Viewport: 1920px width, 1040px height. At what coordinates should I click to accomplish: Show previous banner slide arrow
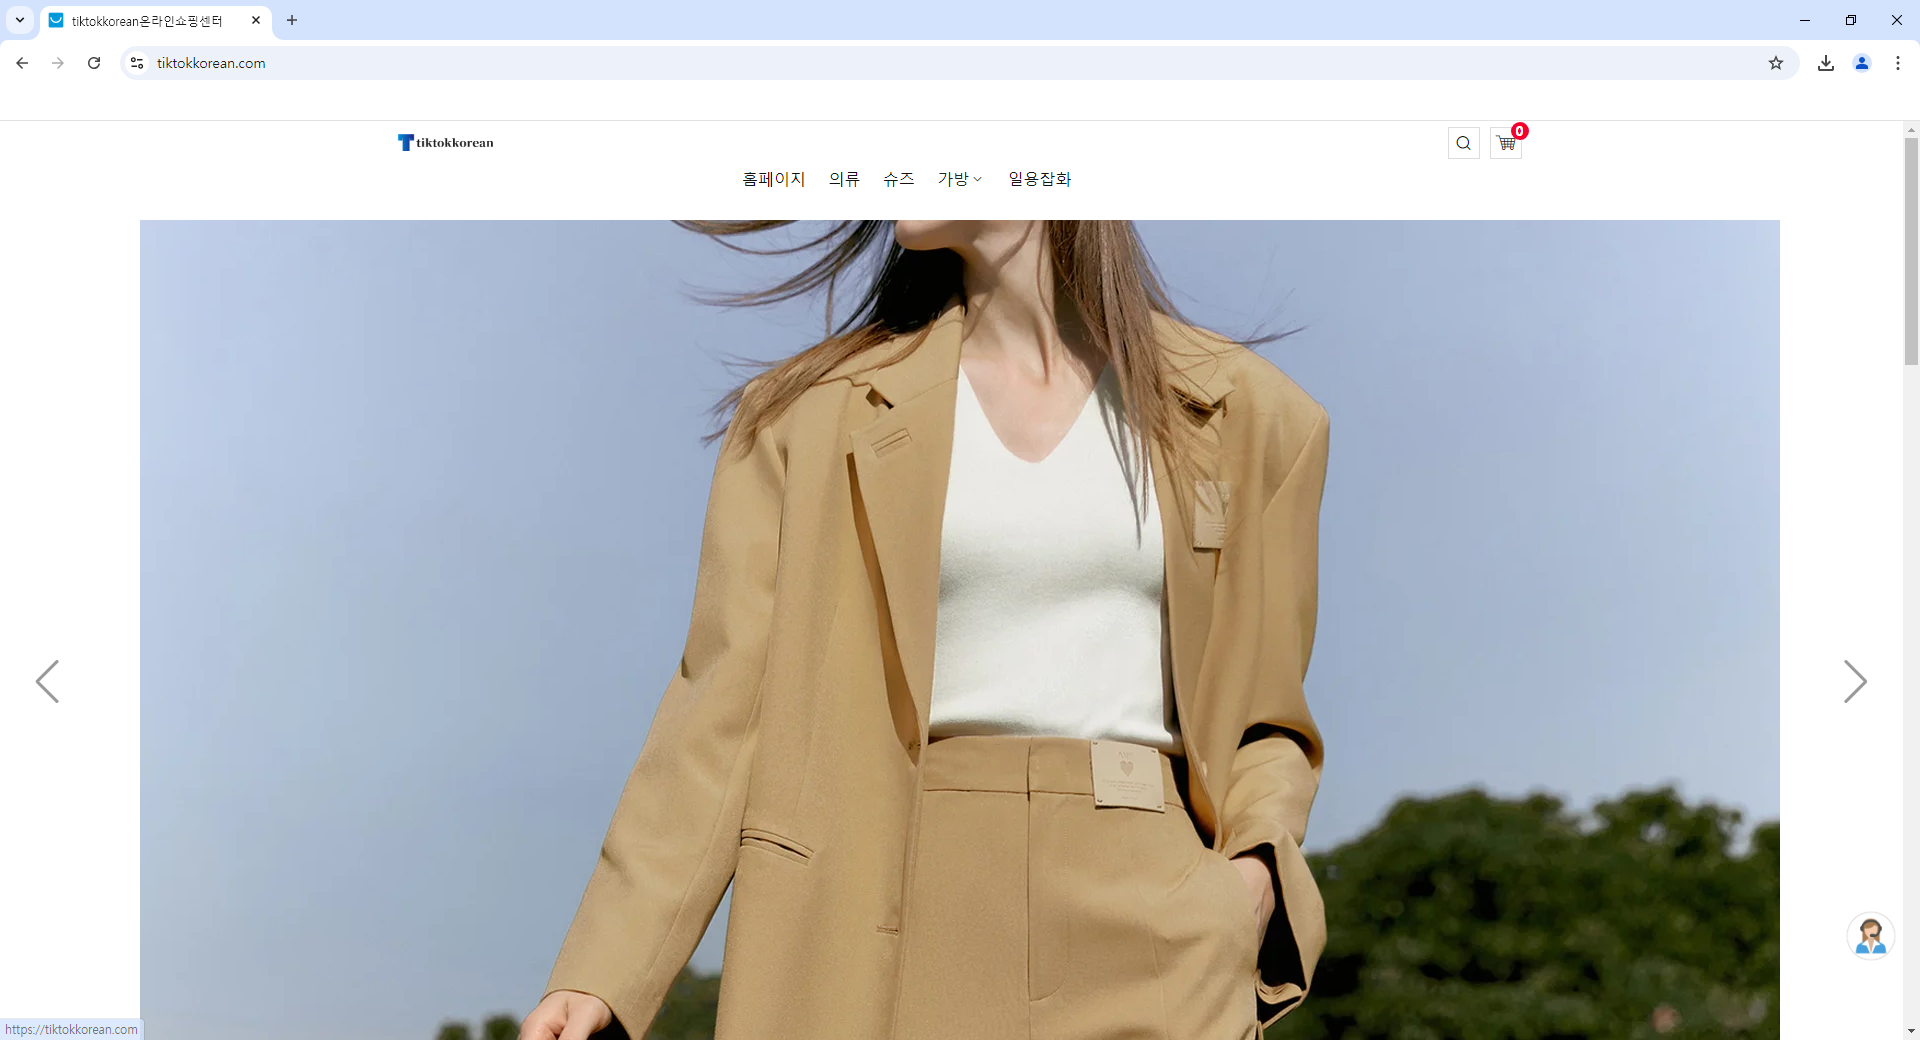point(47,681)
